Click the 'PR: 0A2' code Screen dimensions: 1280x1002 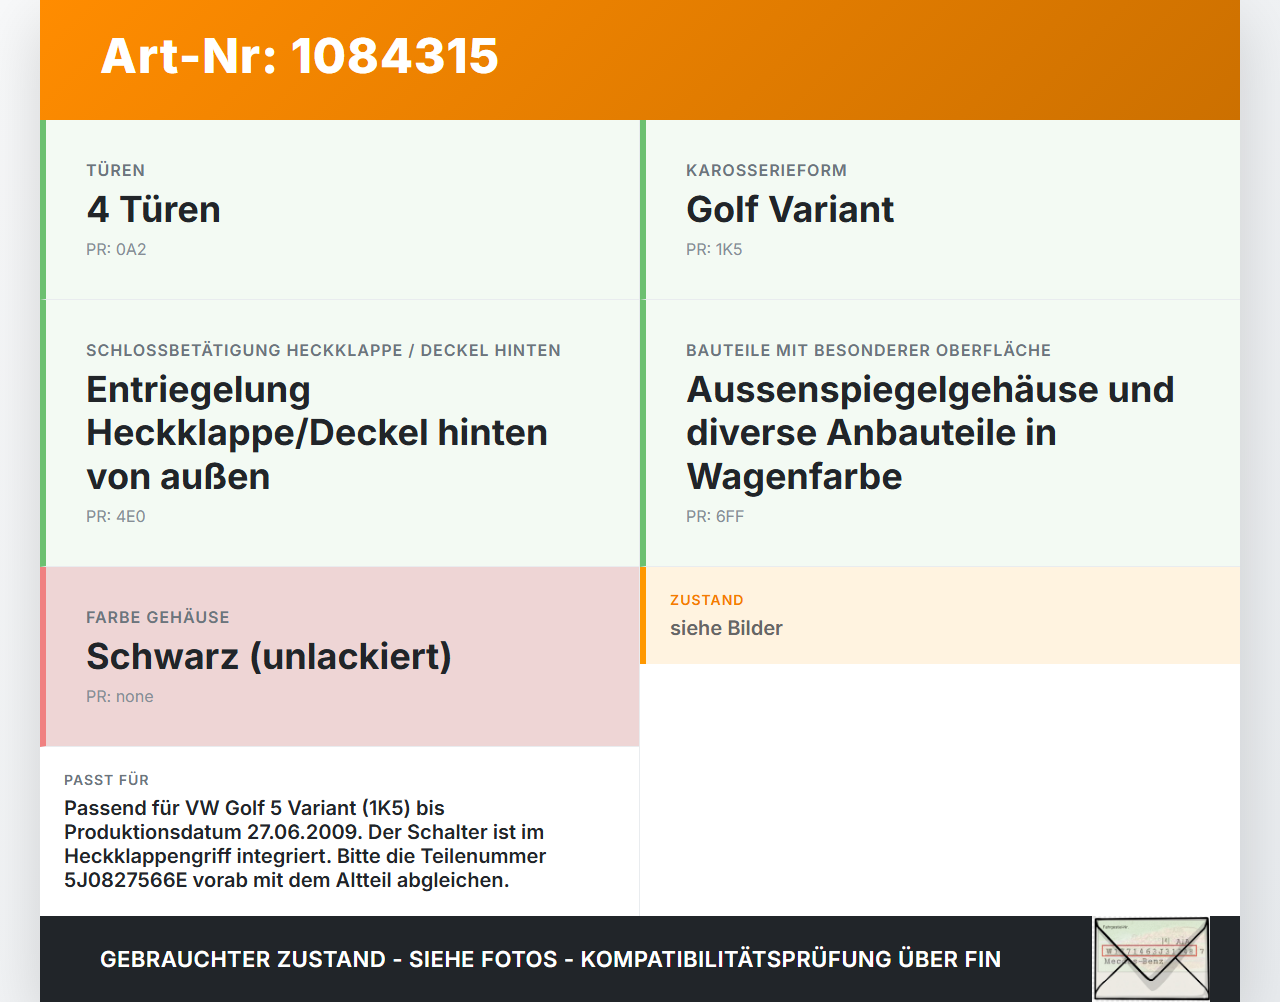point(116,249)
